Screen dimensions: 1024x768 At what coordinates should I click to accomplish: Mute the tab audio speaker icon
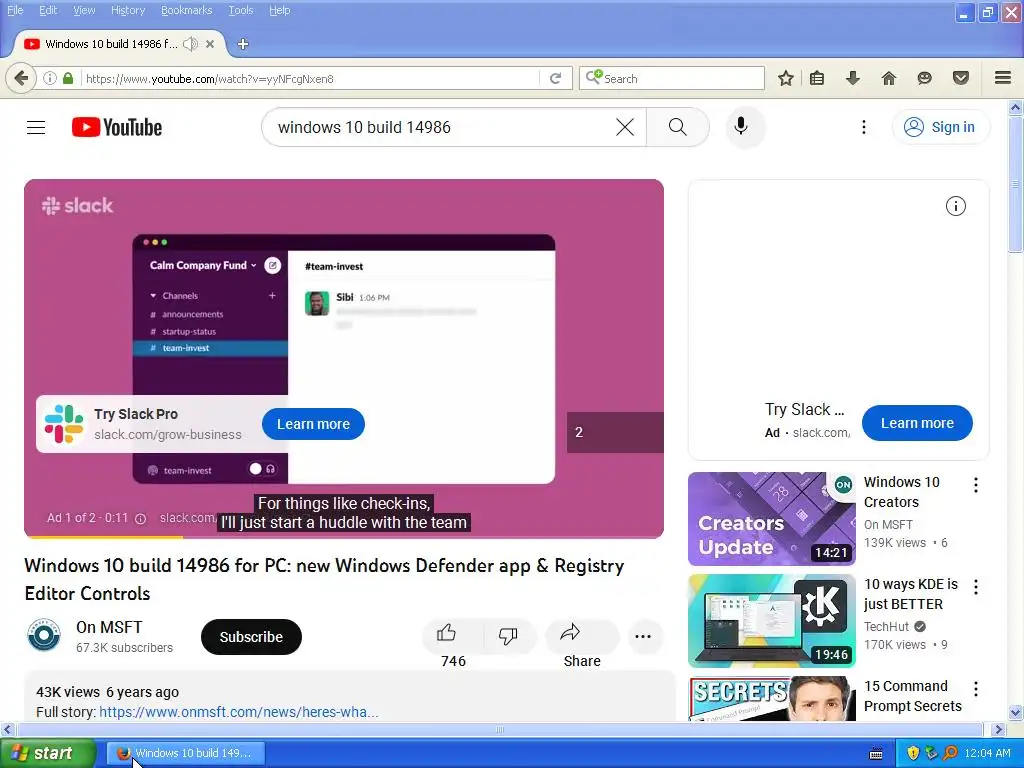tap(190, 44)
